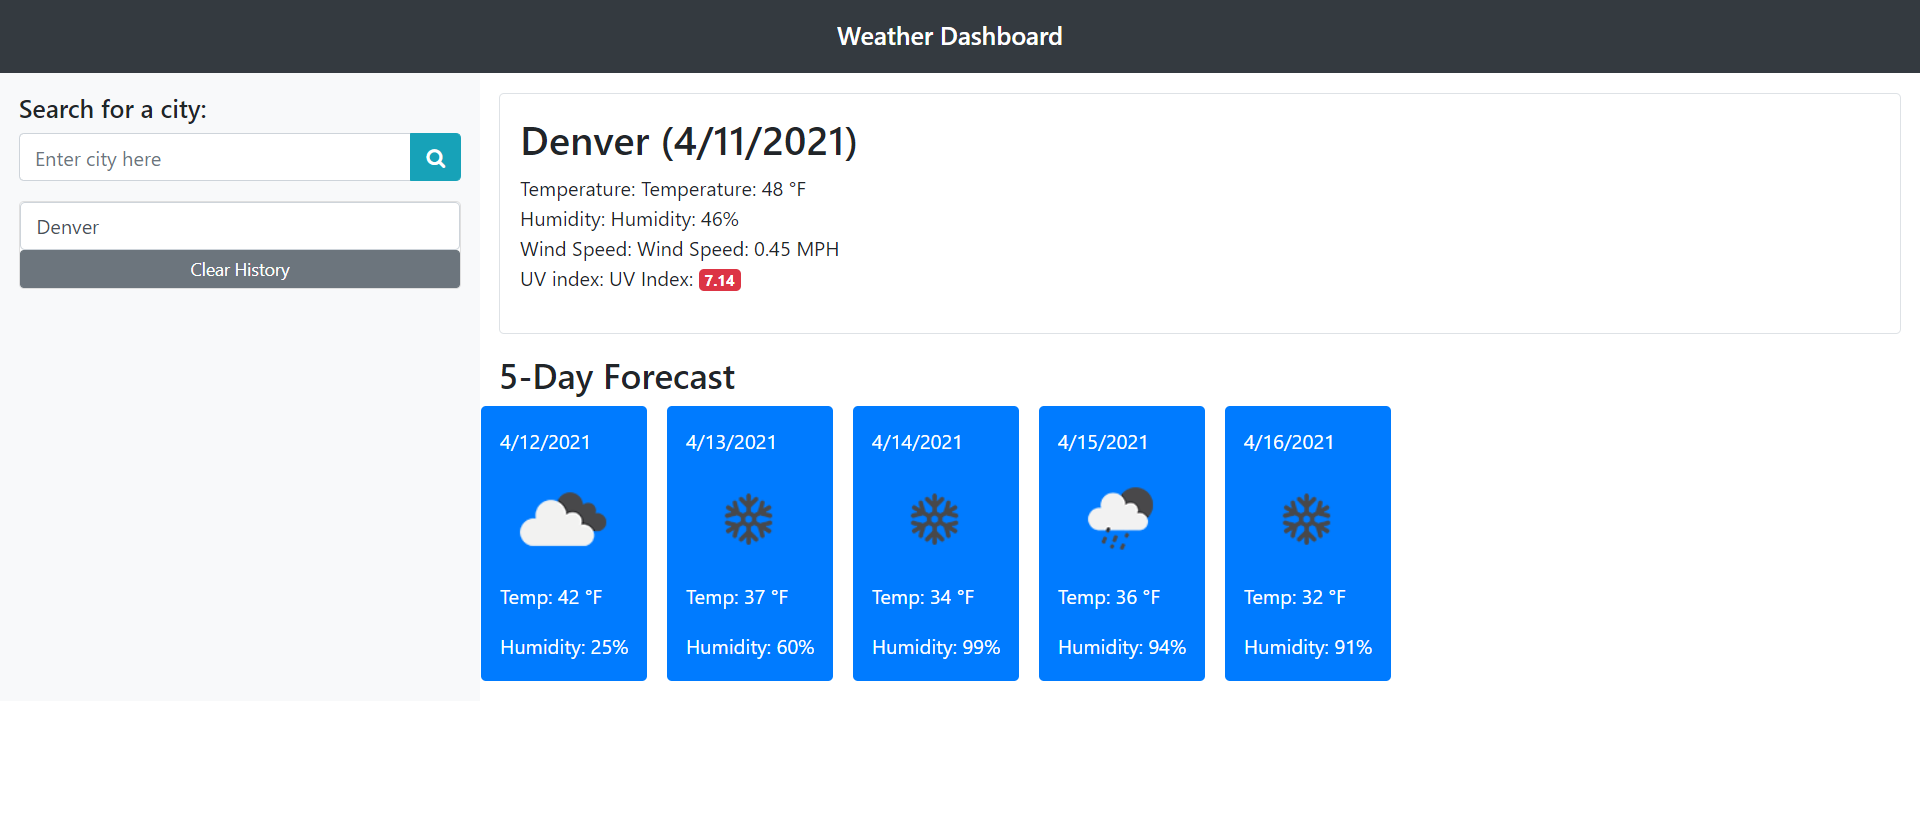Click the rain cloud icon for 4/15/2021
The image size is (1920, 832).
pyautogui.click(x=1121, y=518)
